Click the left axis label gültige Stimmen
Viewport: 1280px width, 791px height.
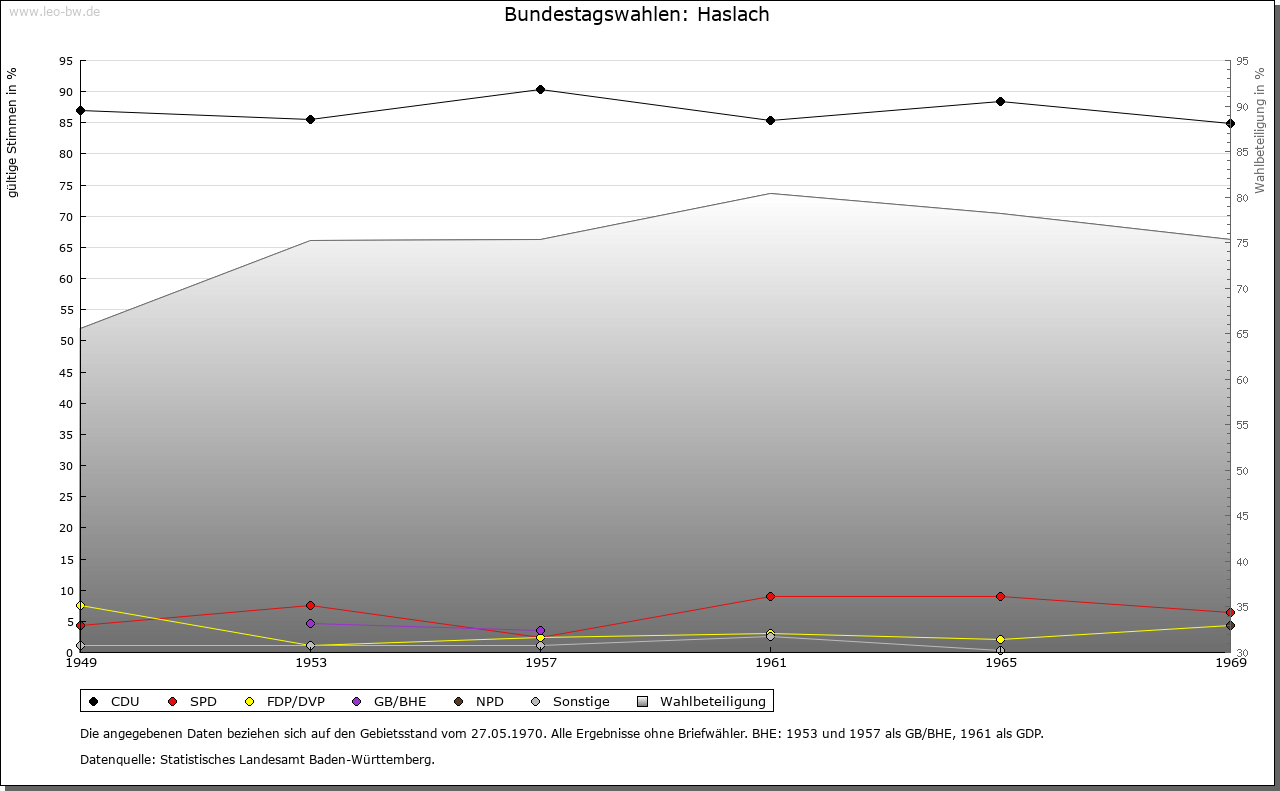13,132
